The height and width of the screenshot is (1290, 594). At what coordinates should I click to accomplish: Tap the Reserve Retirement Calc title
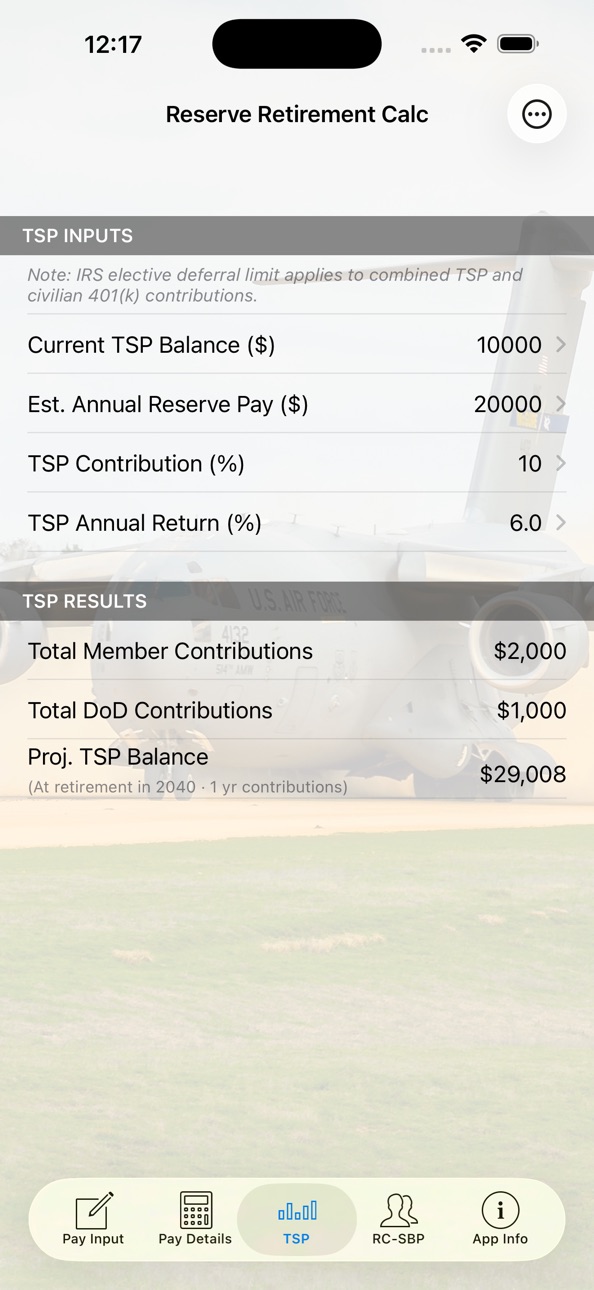(297, 114)
